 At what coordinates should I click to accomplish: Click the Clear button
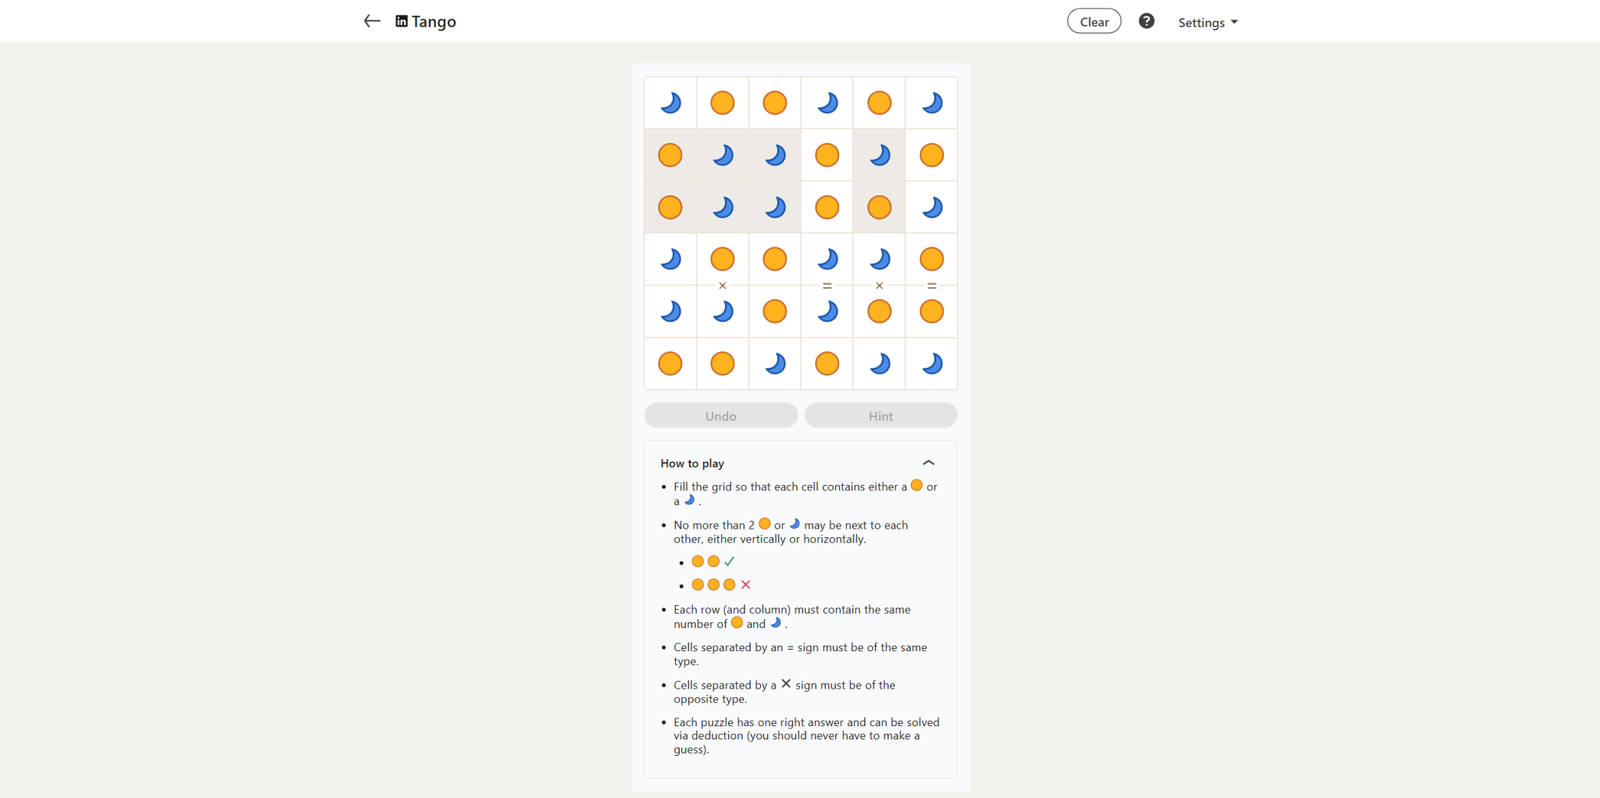1094,21
